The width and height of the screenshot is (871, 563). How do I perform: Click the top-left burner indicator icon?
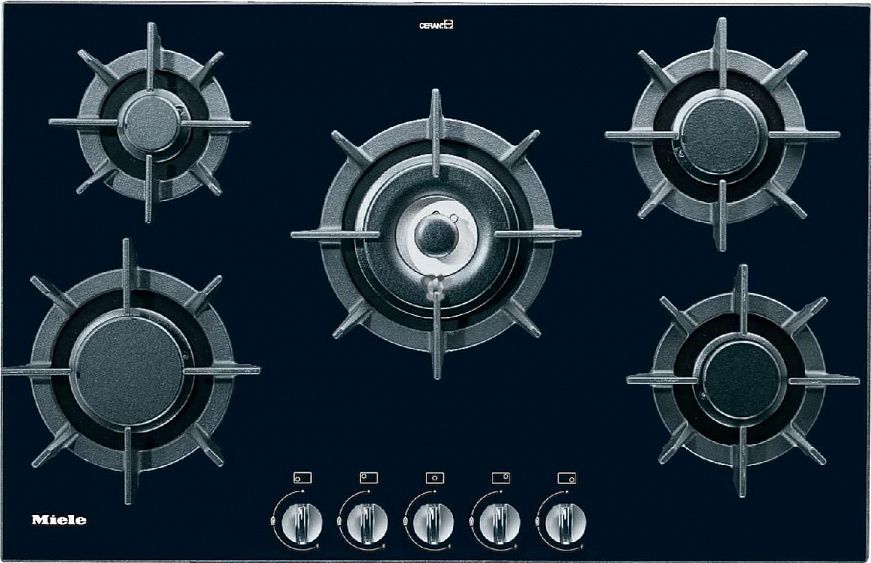(367, 478)
